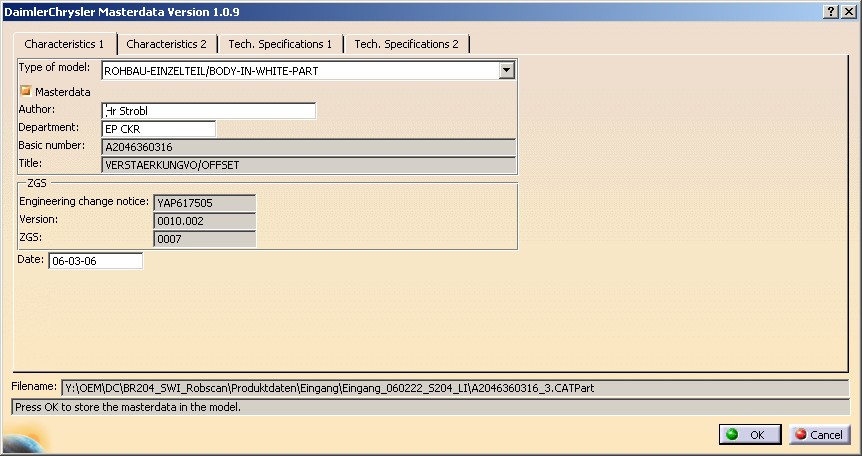862x456 pixels.
Task: Open the Tech. Specifications 1 tab
Action: [280, 44]
